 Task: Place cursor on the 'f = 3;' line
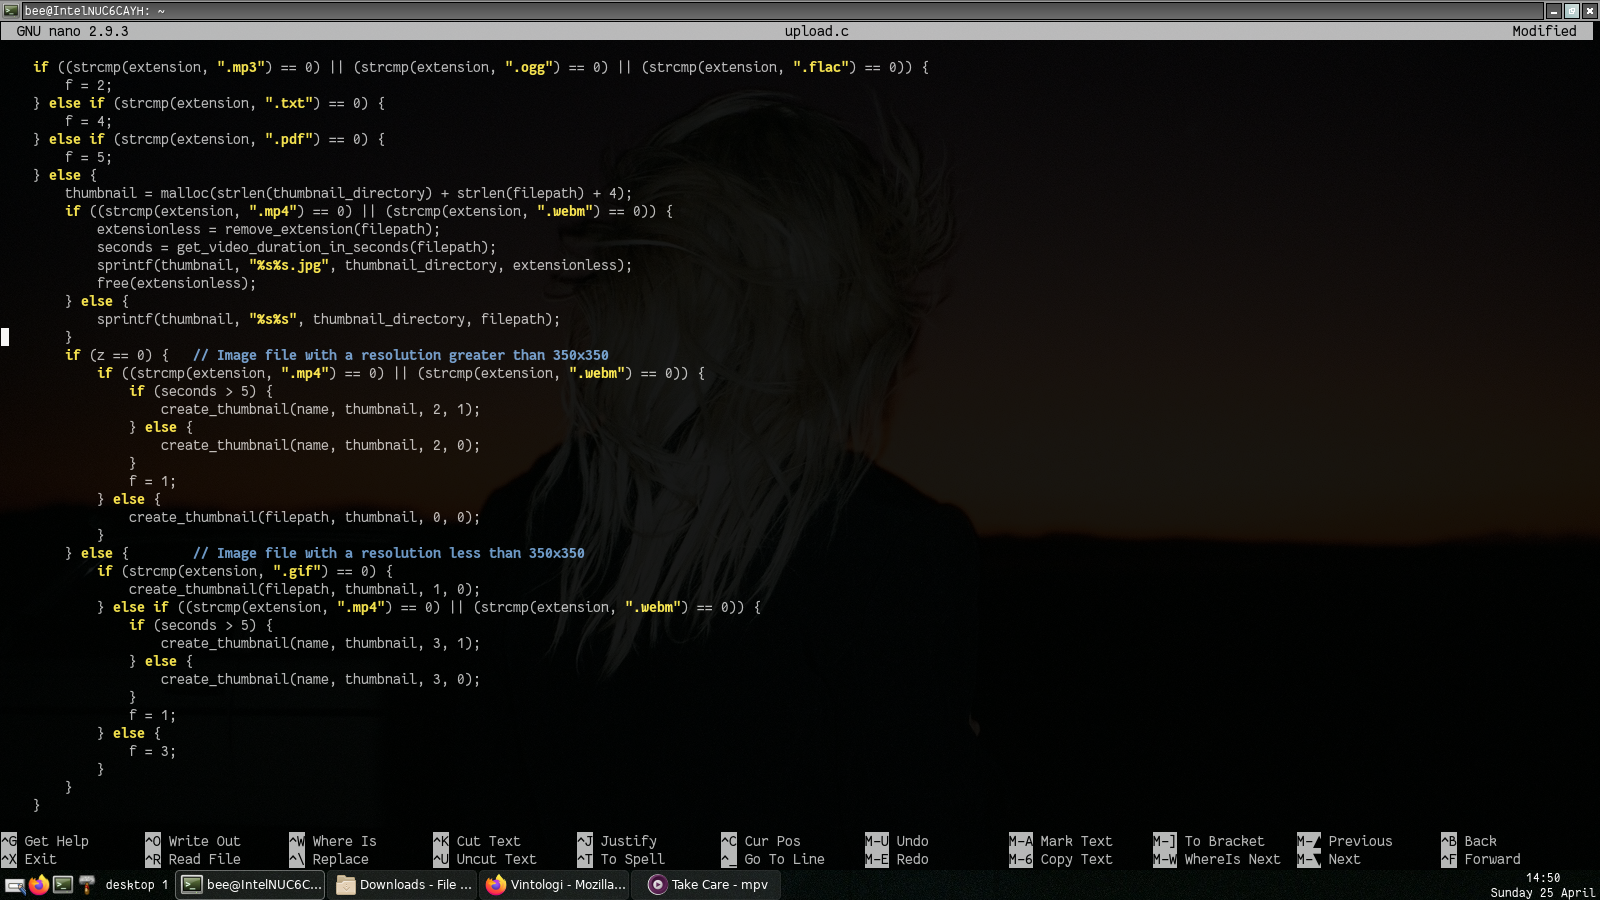coord(152,751)
